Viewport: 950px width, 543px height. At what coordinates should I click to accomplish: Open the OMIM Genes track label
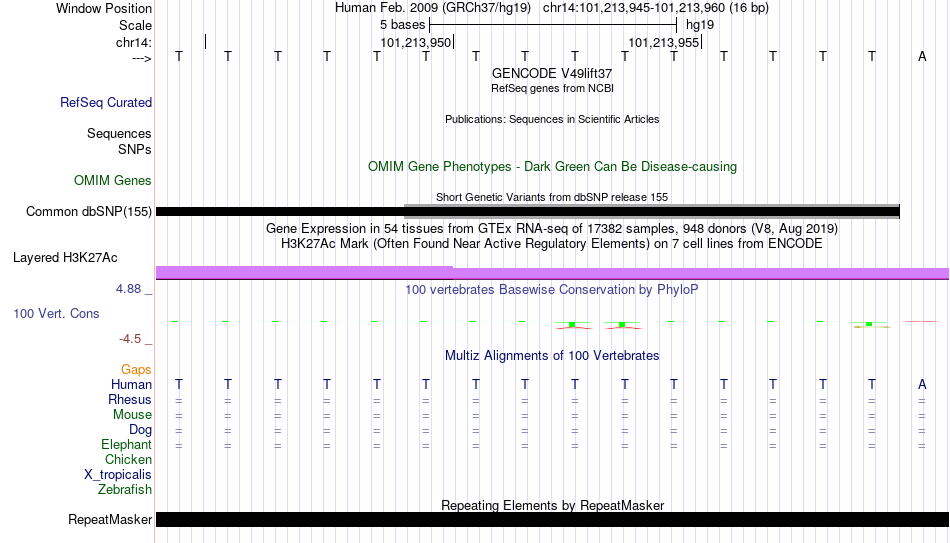pos(112,181)
